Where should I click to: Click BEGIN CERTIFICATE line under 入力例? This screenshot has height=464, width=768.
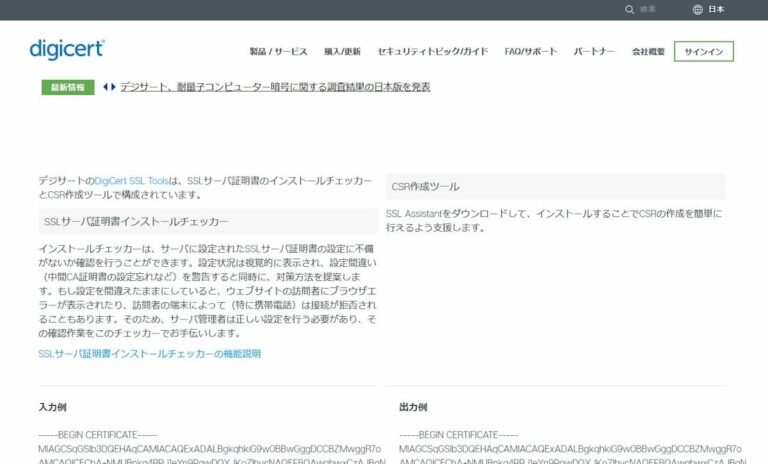click(98, 435)
